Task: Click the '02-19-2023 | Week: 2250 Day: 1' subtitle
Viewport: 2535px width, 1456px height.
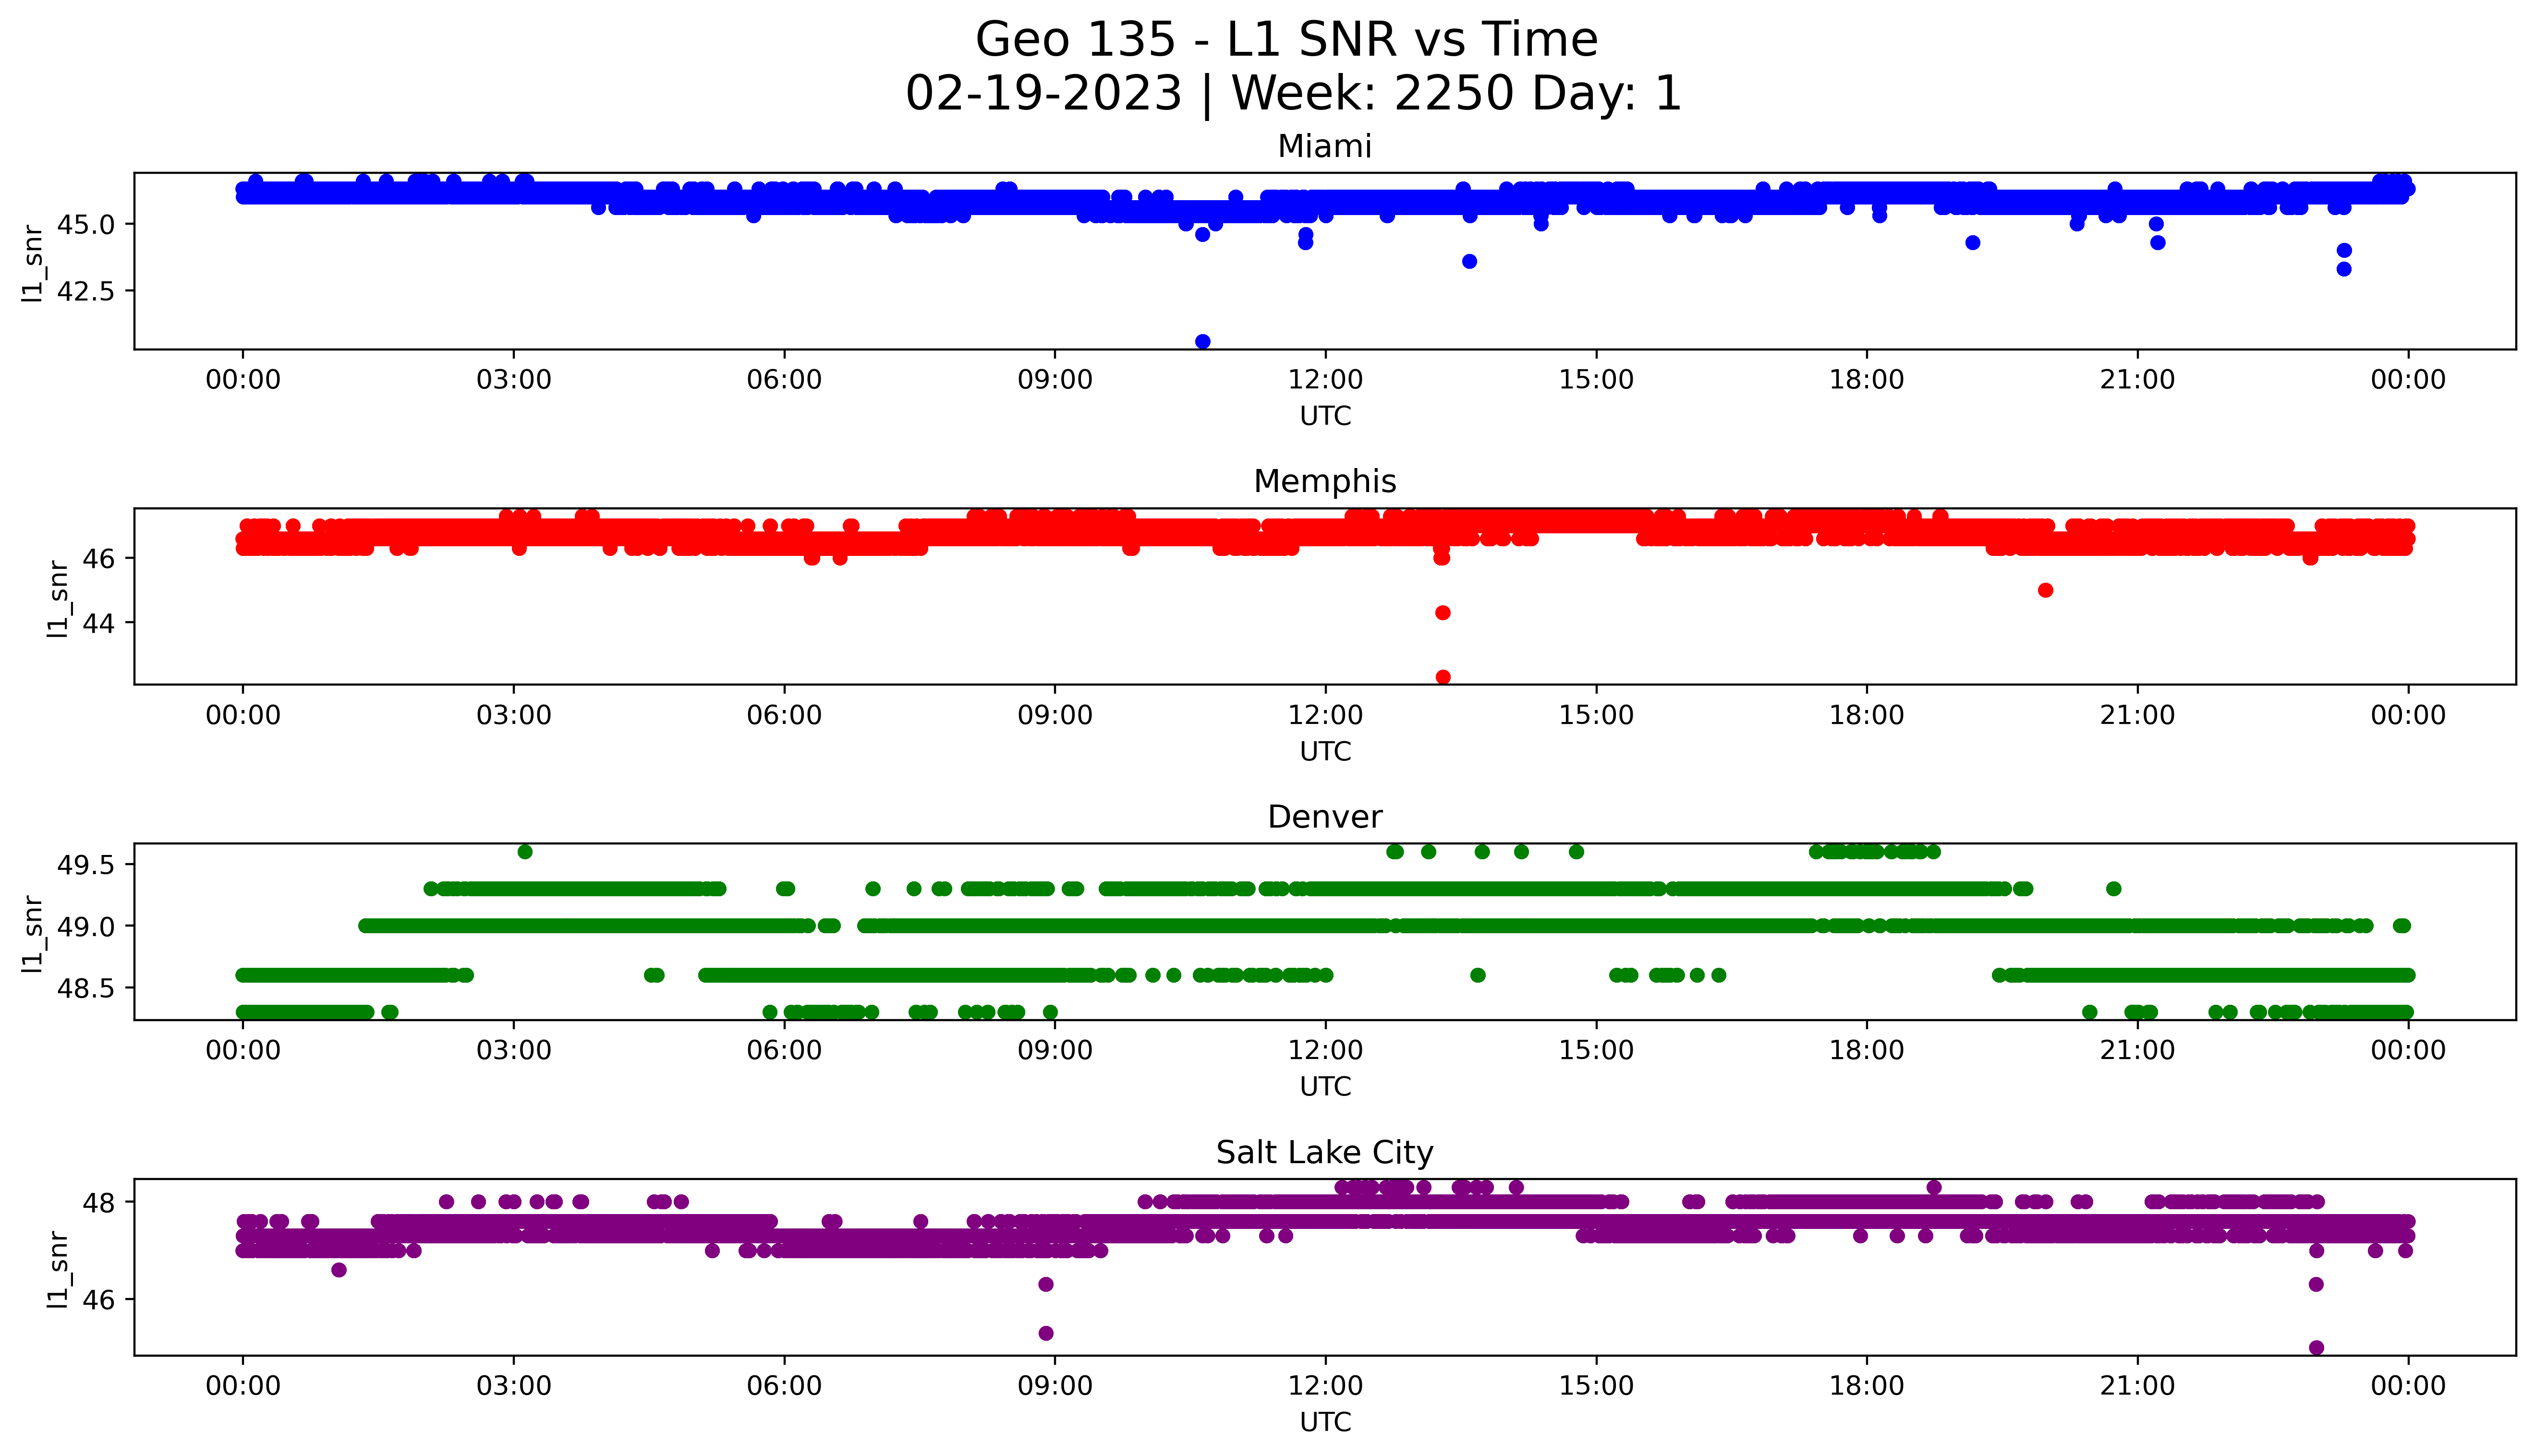Action: (x=1294, y=94)
